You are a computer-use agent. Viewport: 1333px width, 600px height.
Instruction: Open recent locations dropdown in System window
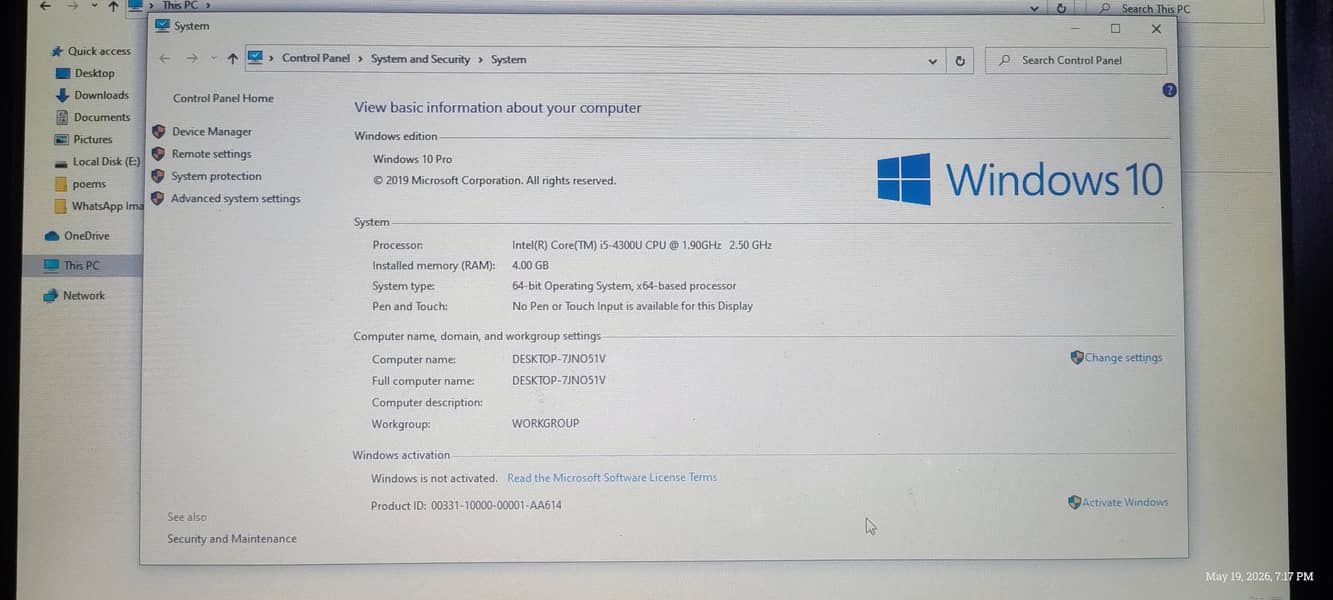(x=213, y=58)
